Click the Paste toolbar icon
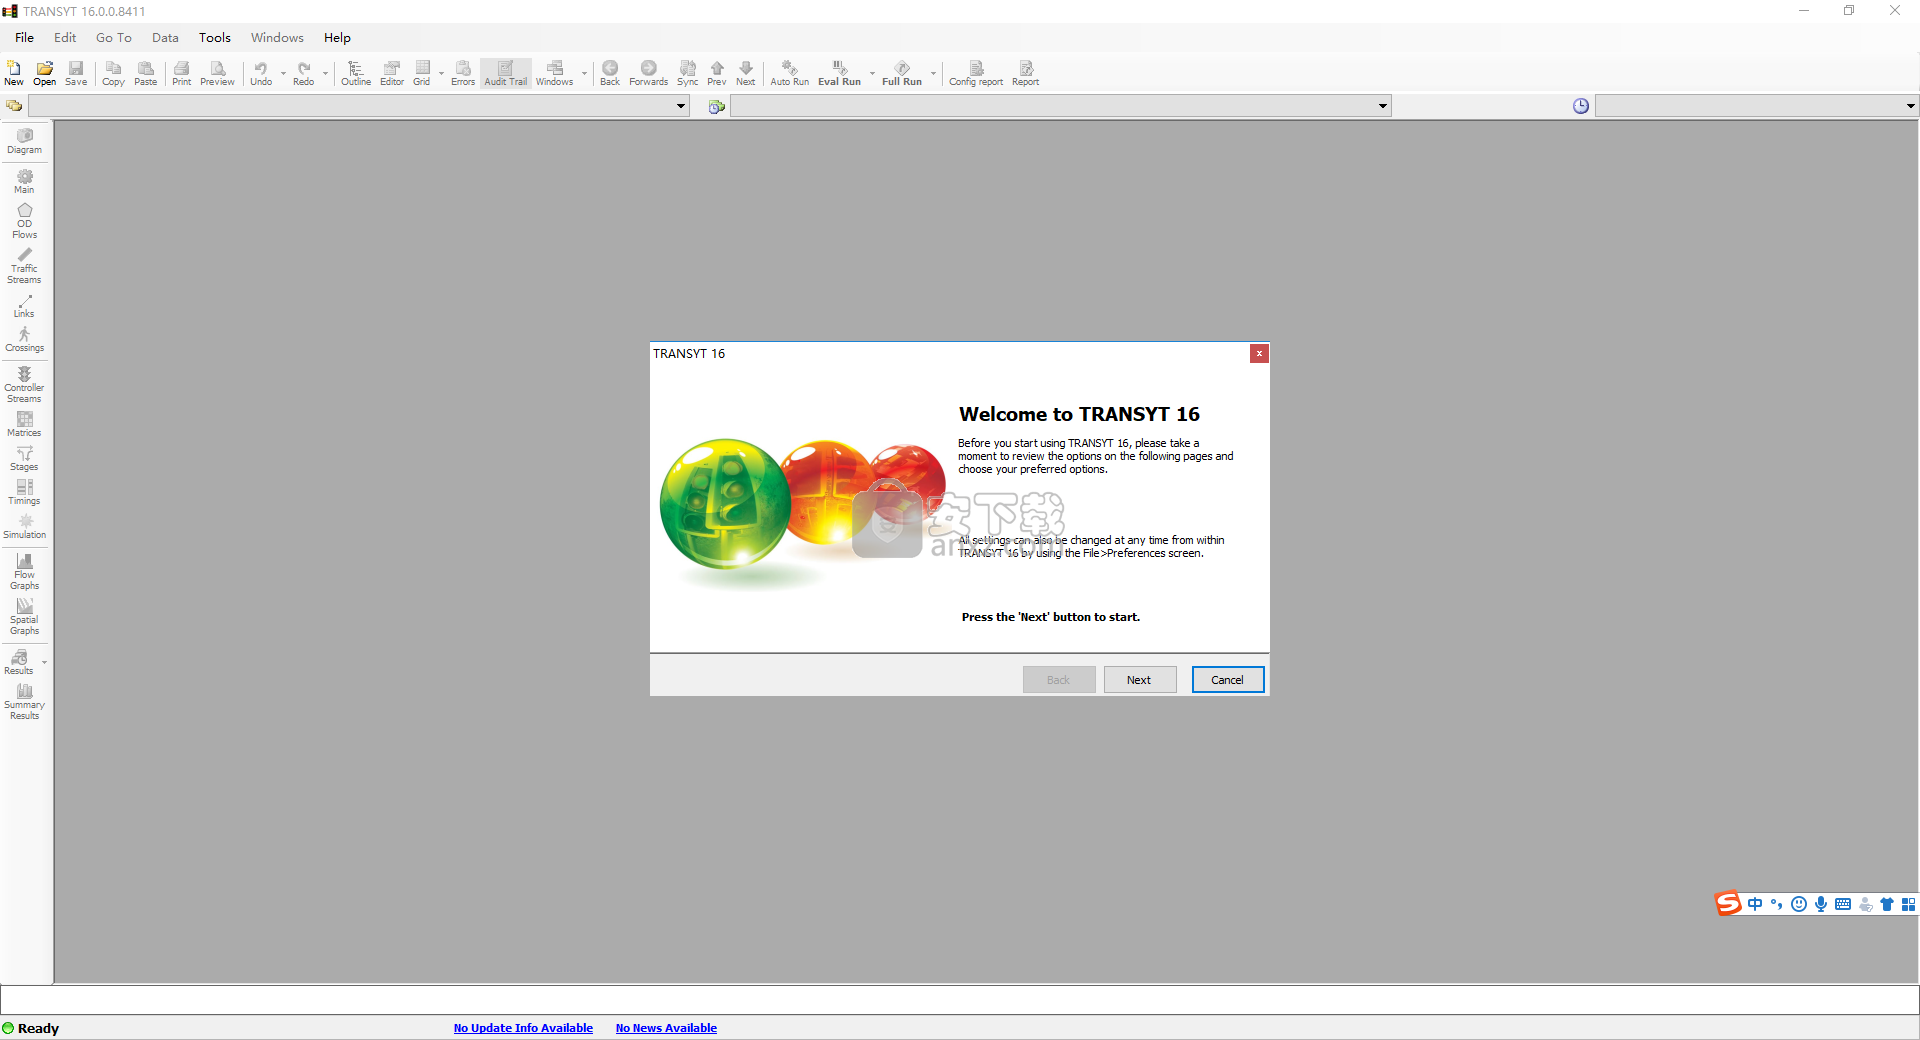This screenshot has width=1920, height=1040. click(146, 73)
